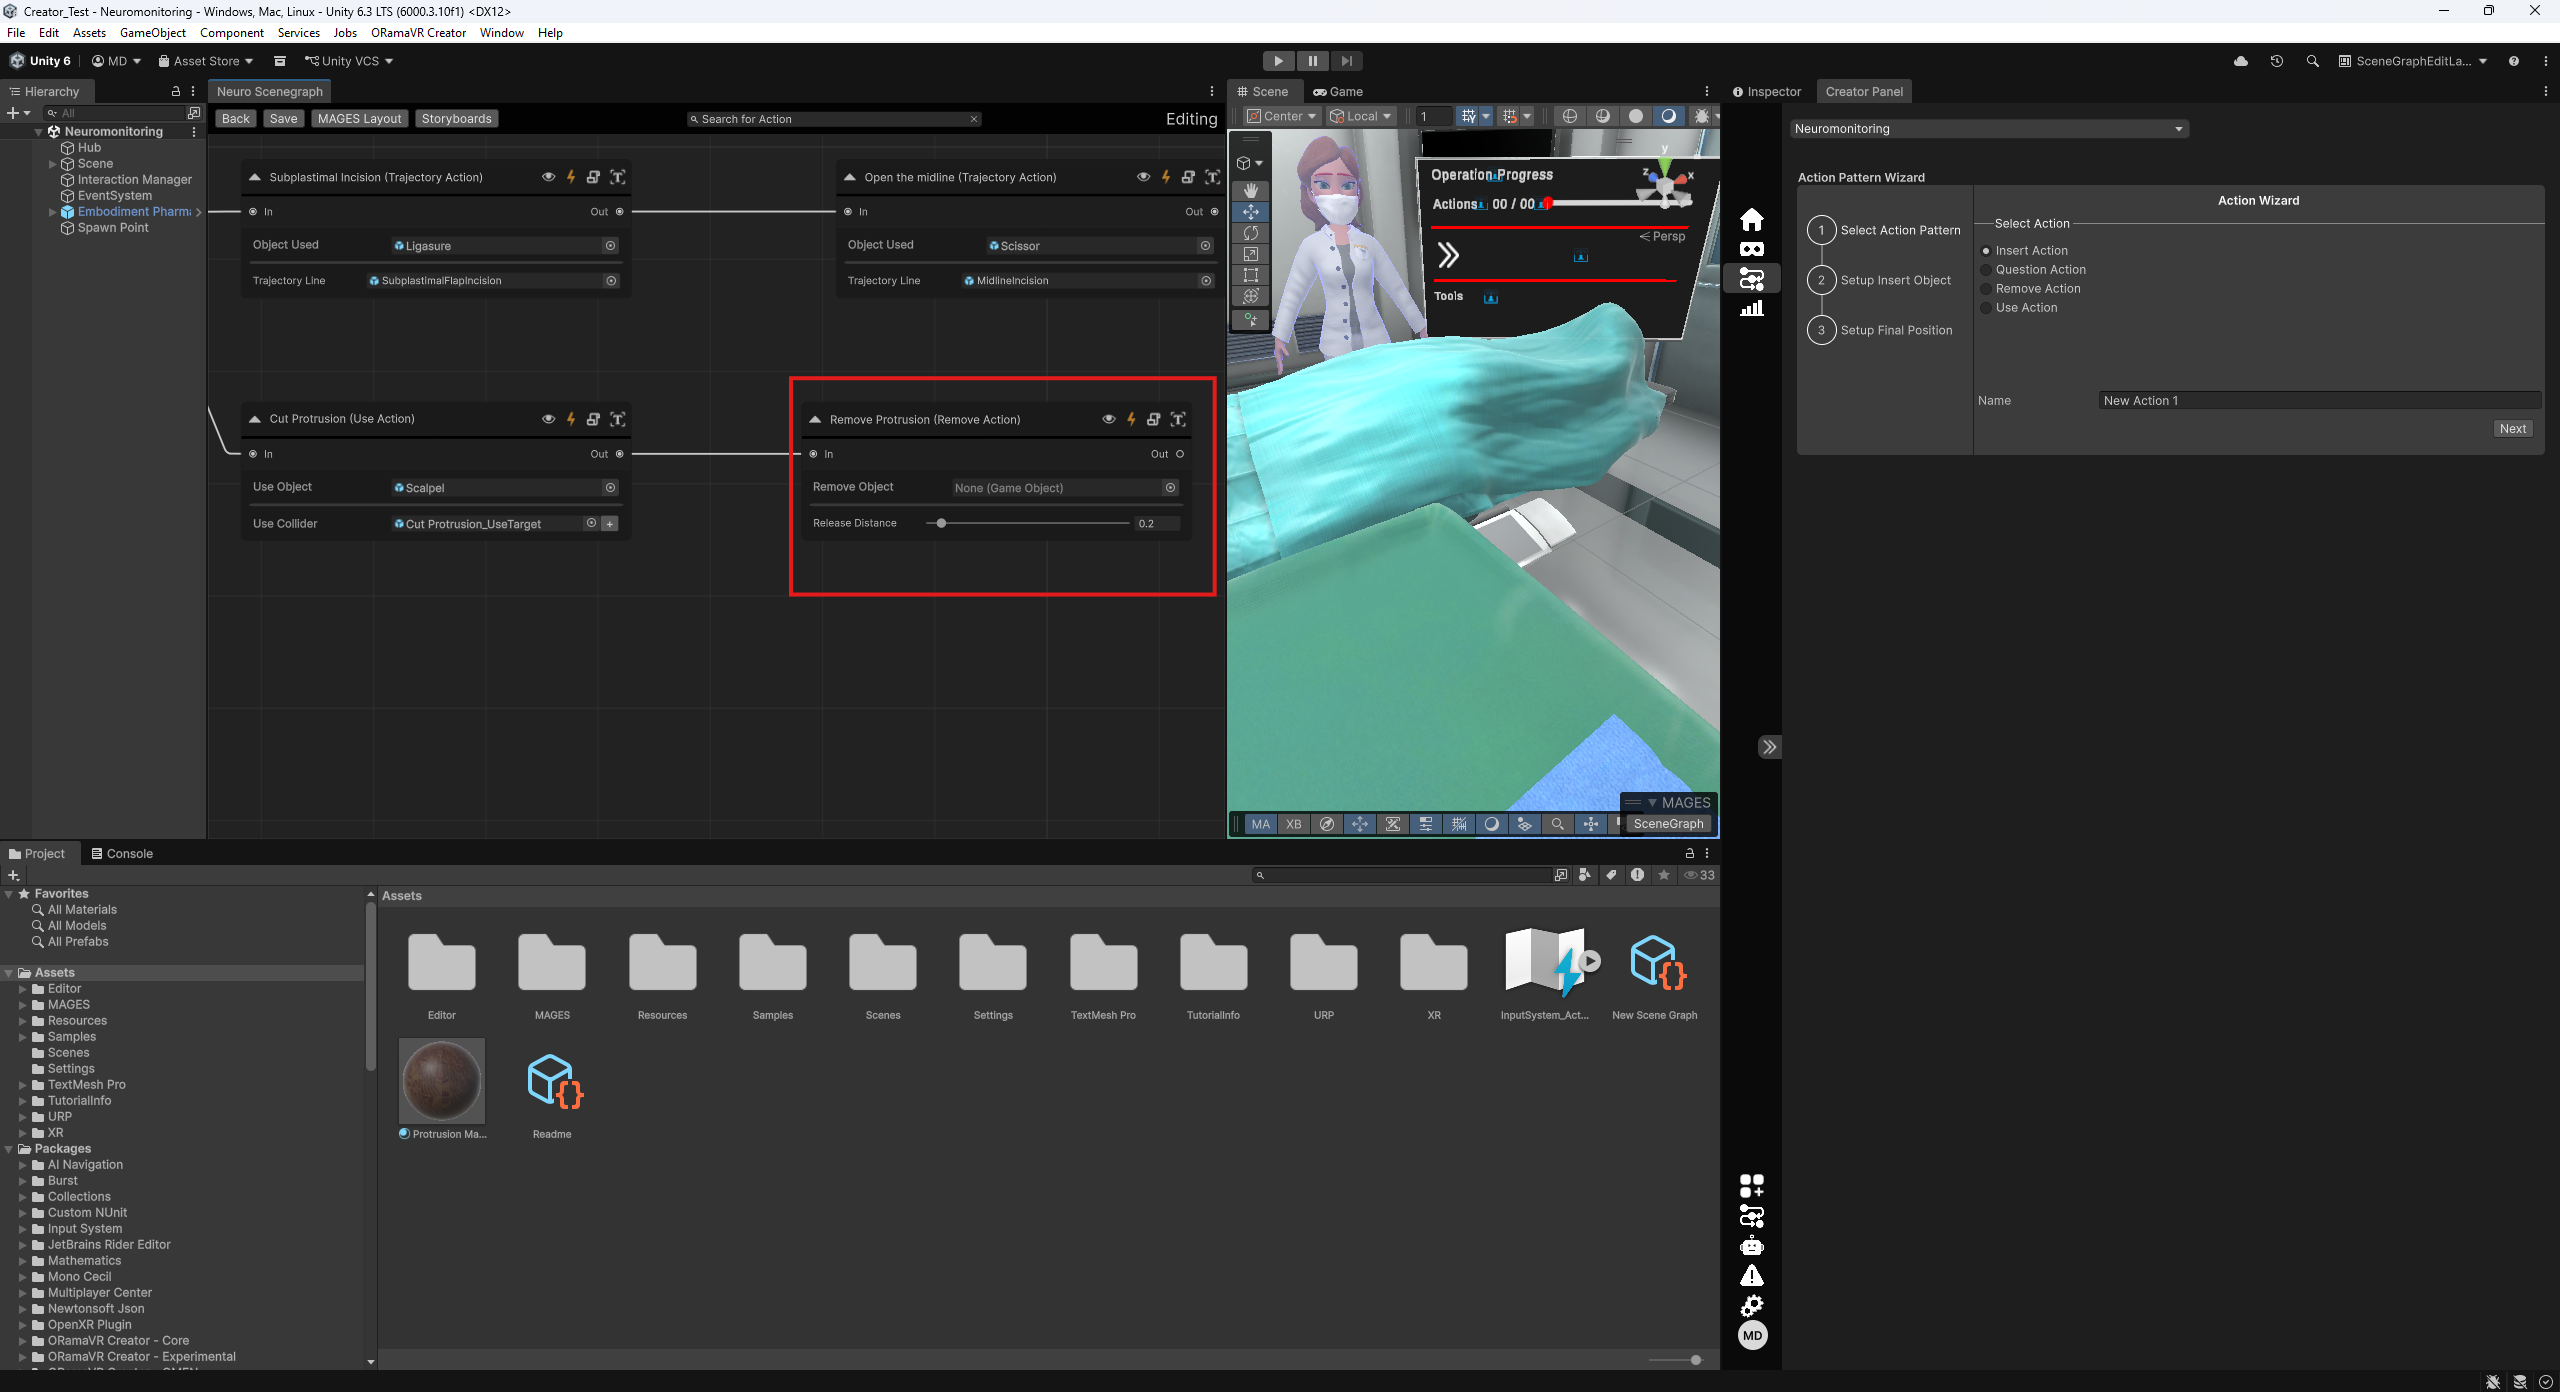Open the Center pivot dropdown

(x=1281, y=116)
